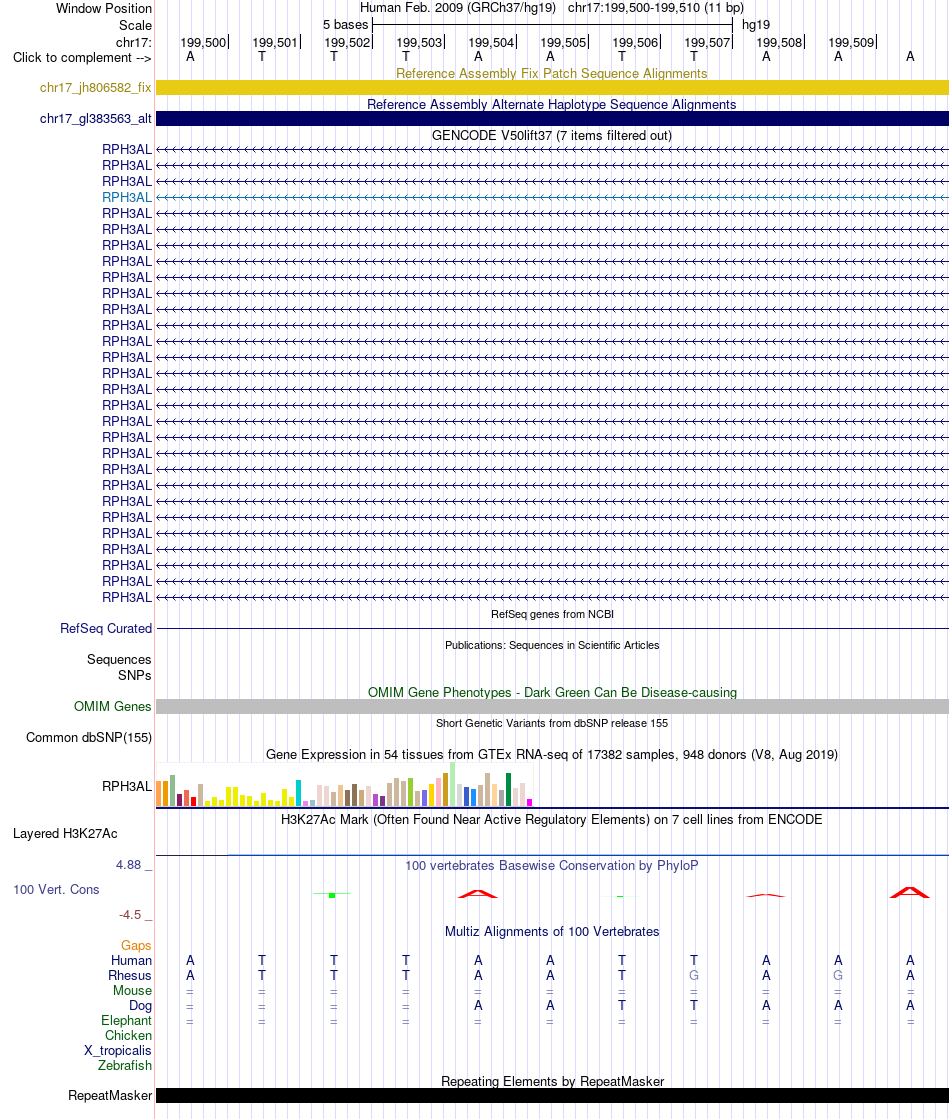The width and height of the screenshot is (950, 1119).
Task: Select the Chicken species label
Action: click(128, 1036)
